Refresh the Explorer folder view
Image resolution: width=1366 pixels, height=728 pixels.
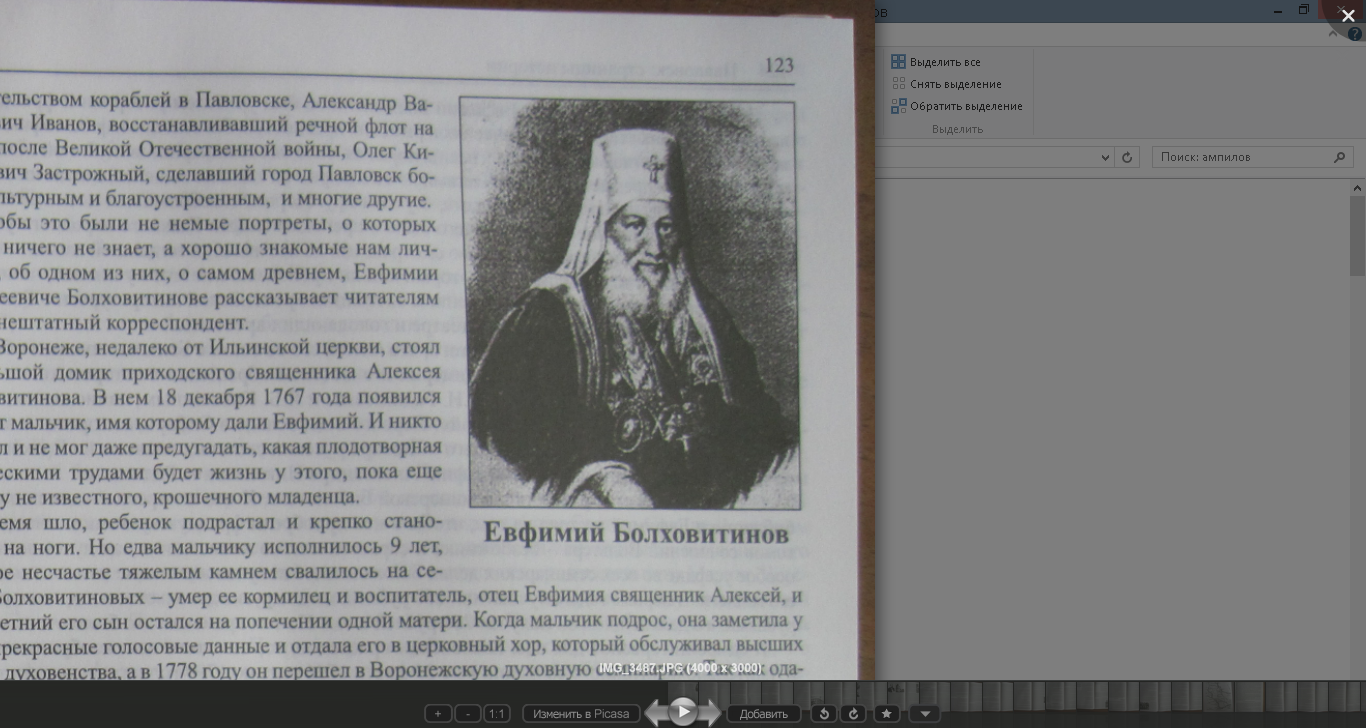1127,157
